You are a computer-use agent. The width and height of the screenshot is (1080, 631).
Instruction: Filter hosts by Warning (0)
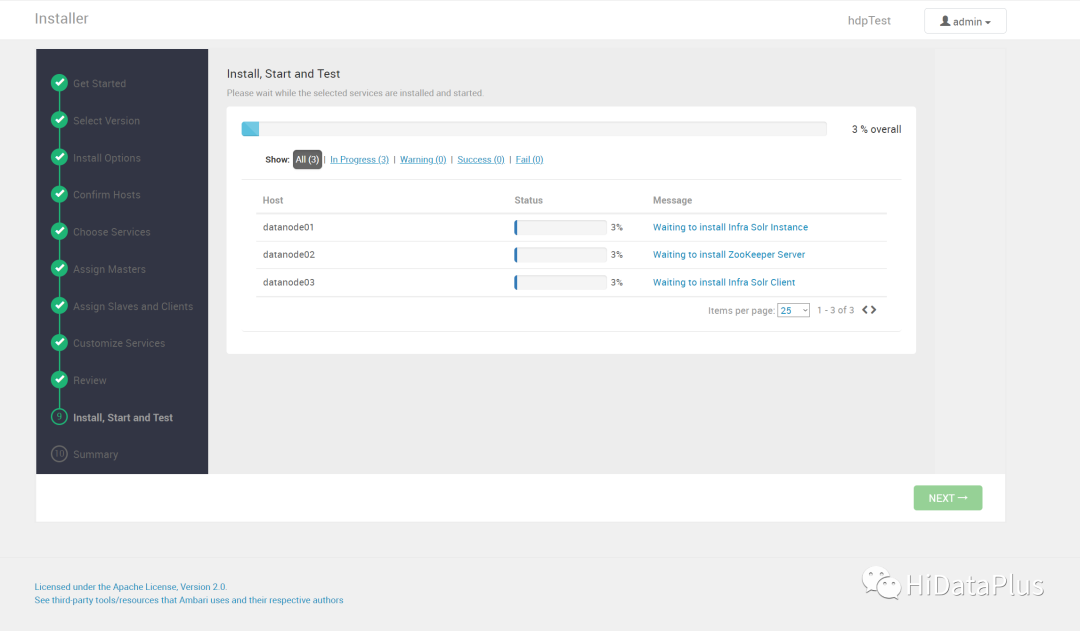click(423, 160)
